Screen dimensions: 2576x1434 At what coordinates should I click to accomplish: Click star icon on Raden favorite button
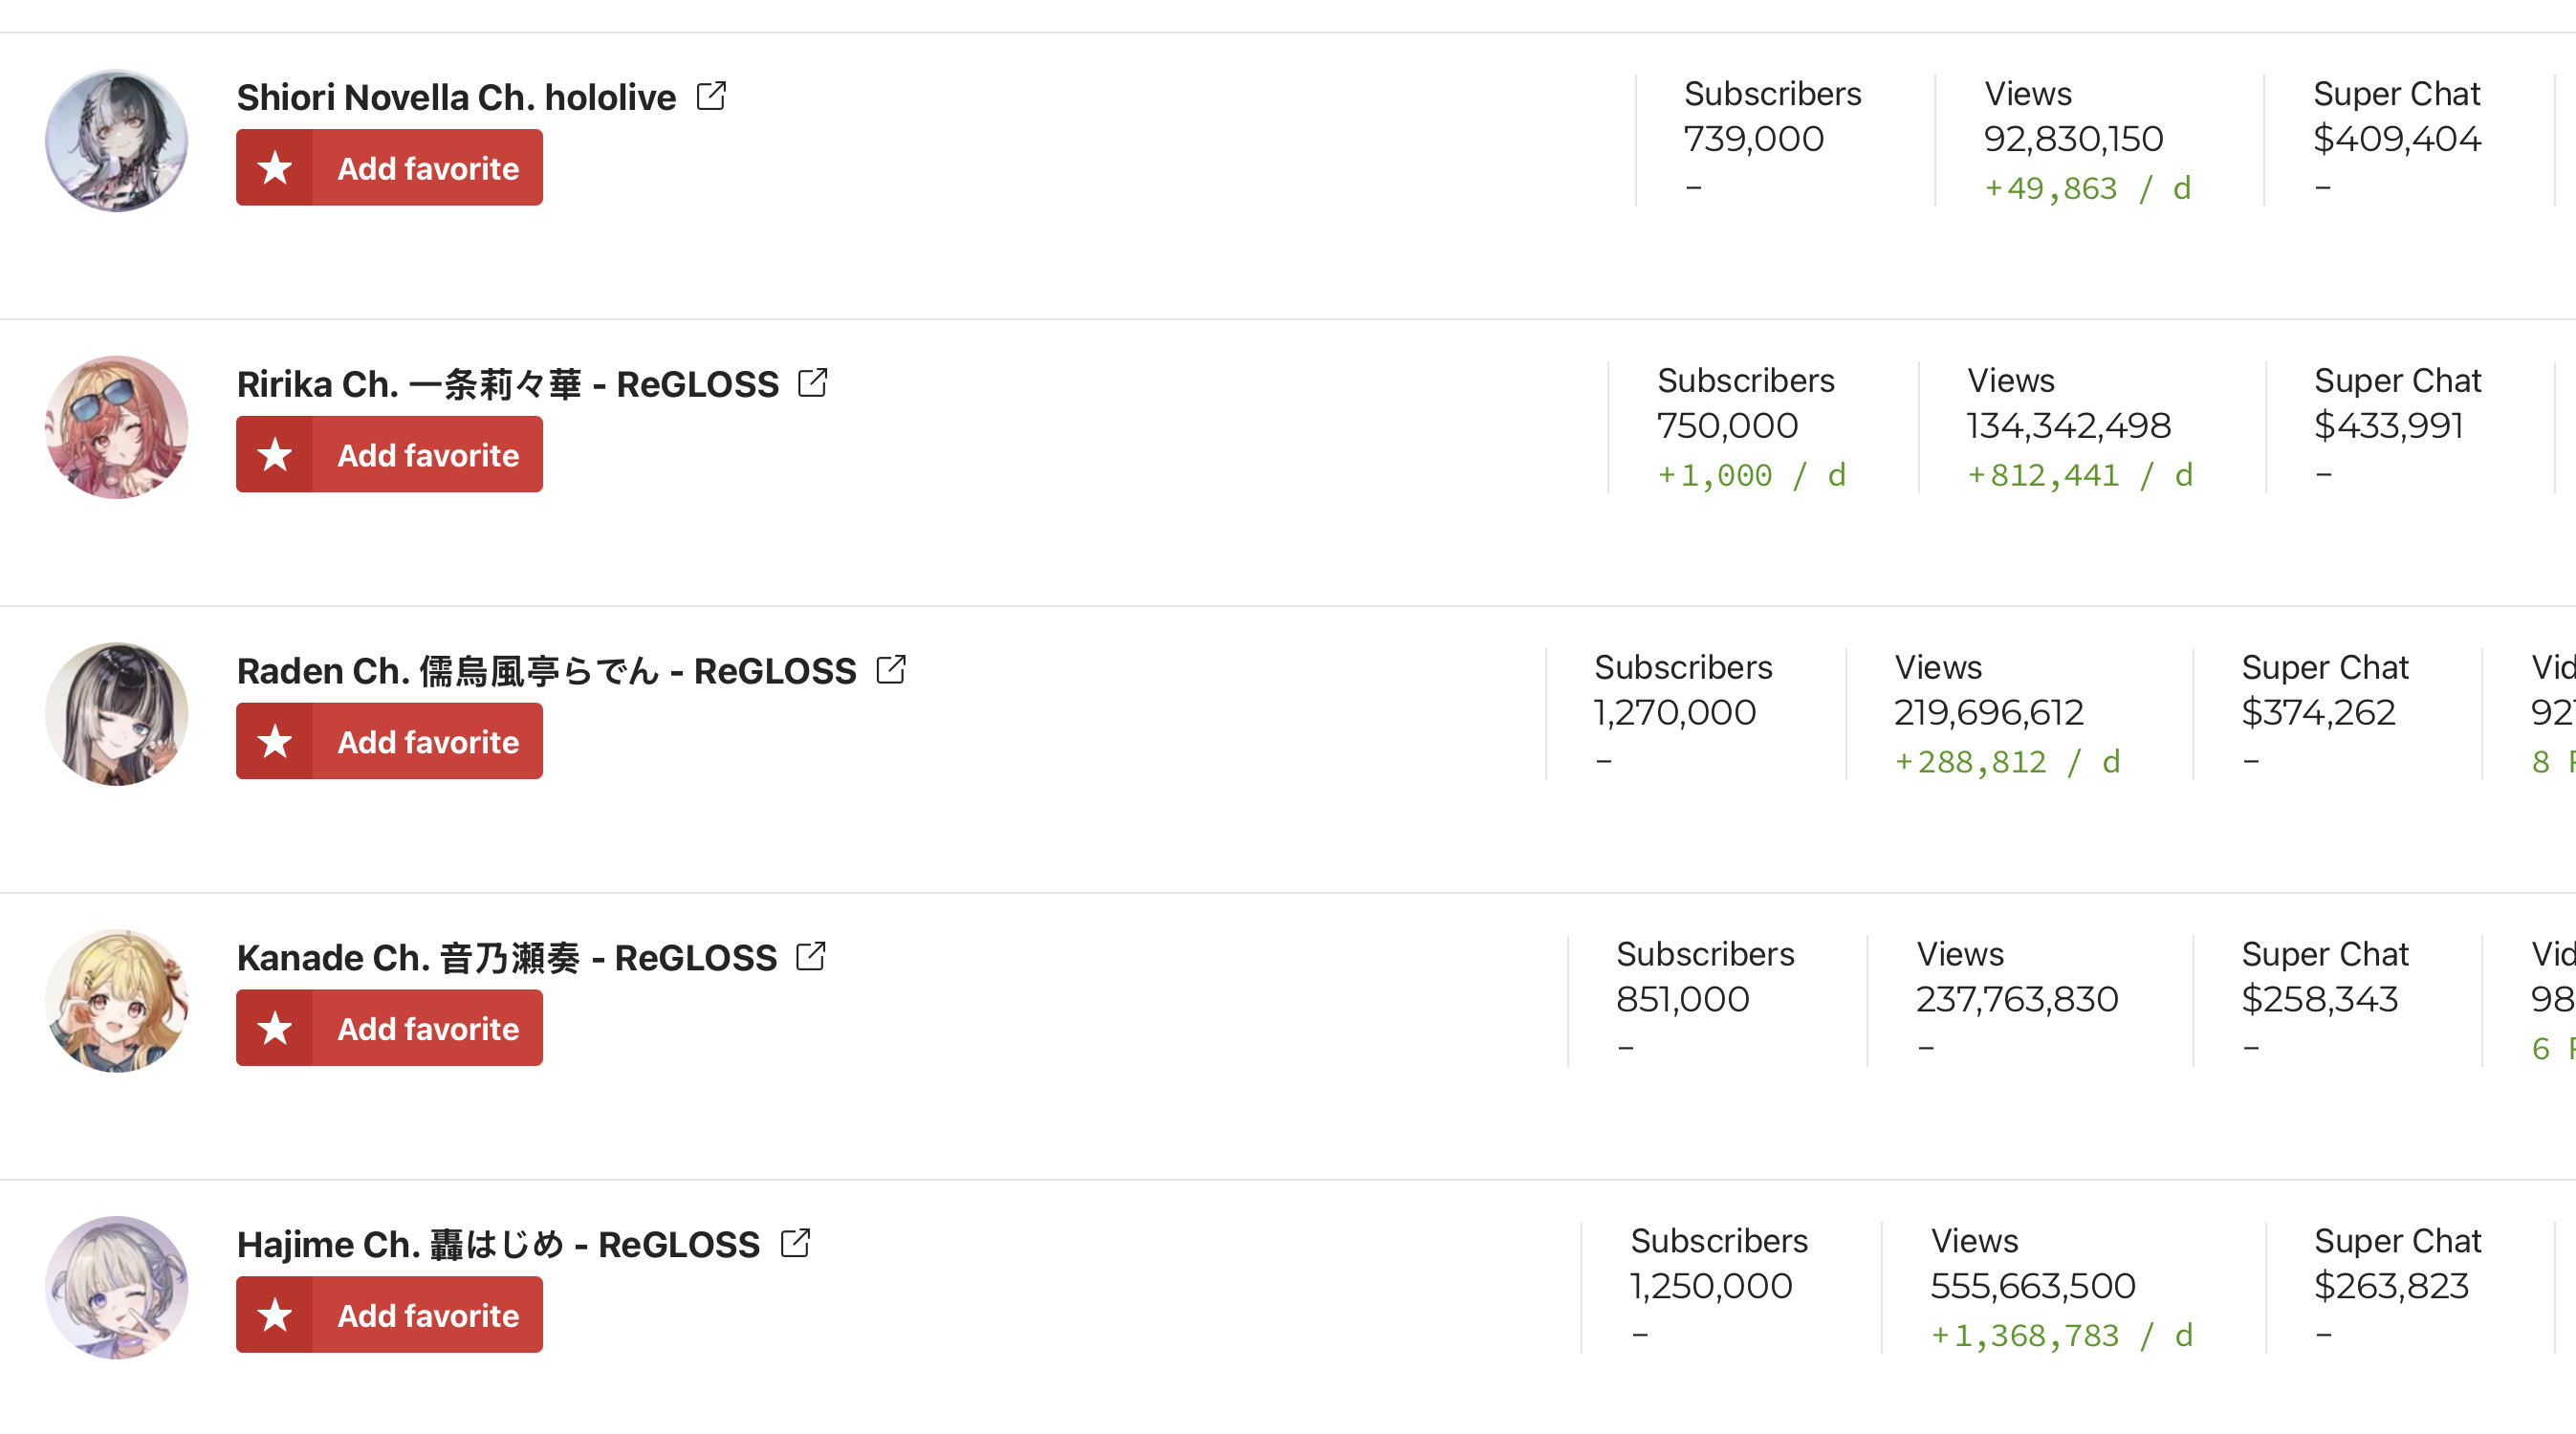275,741
